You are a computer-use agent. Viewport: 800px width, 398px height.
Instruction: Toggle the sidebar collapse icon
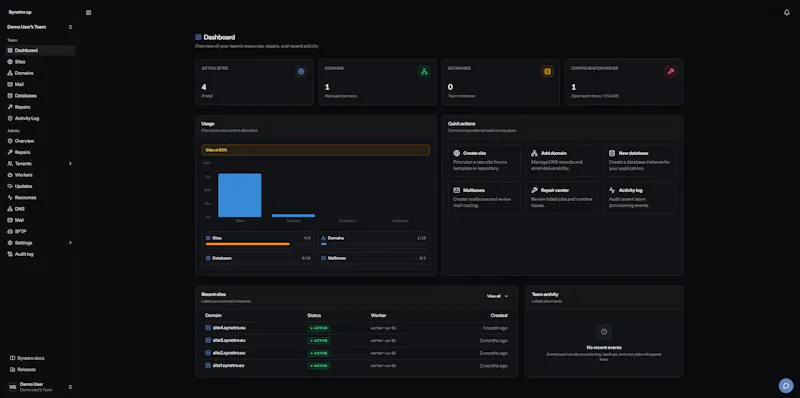pos(88,12)
